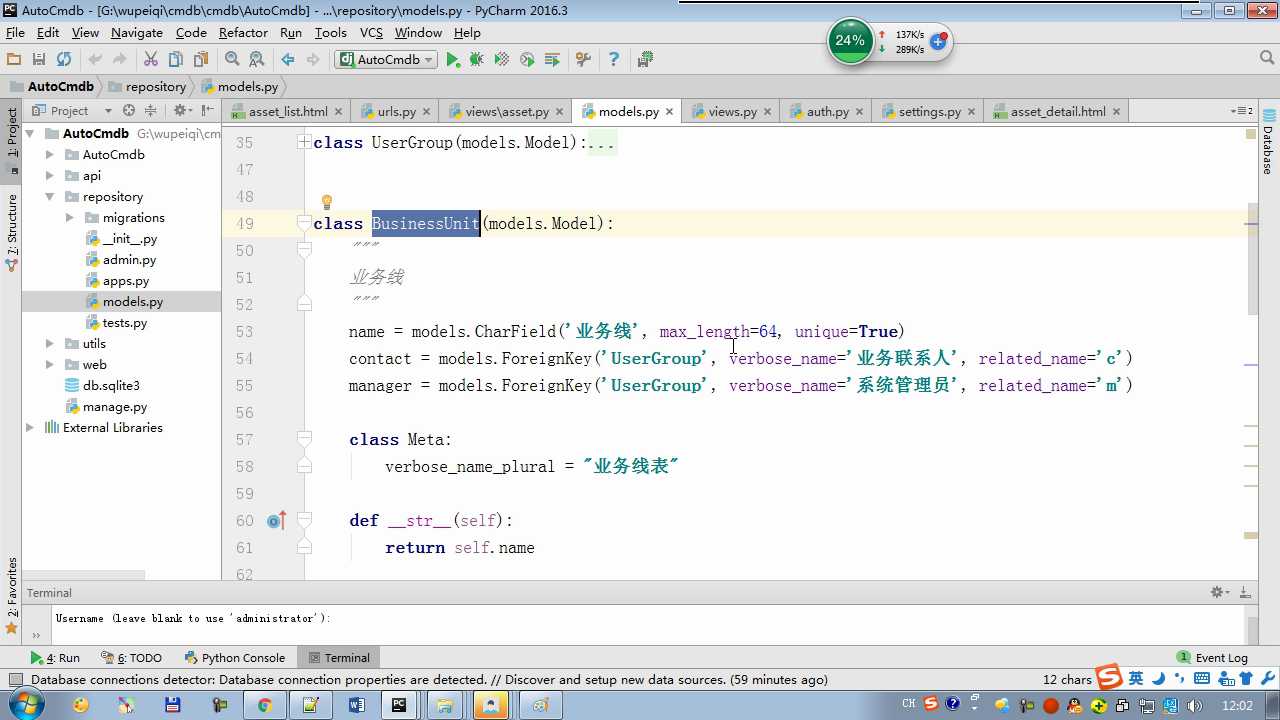Open Project panel gear settings

click(x=181, y=111)
